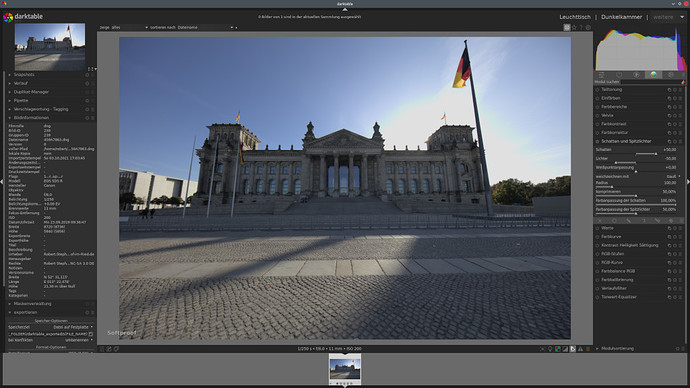Open the RGB-Stufen module
The width and height of the screenshot is (690, 388).
click(613, 254)
